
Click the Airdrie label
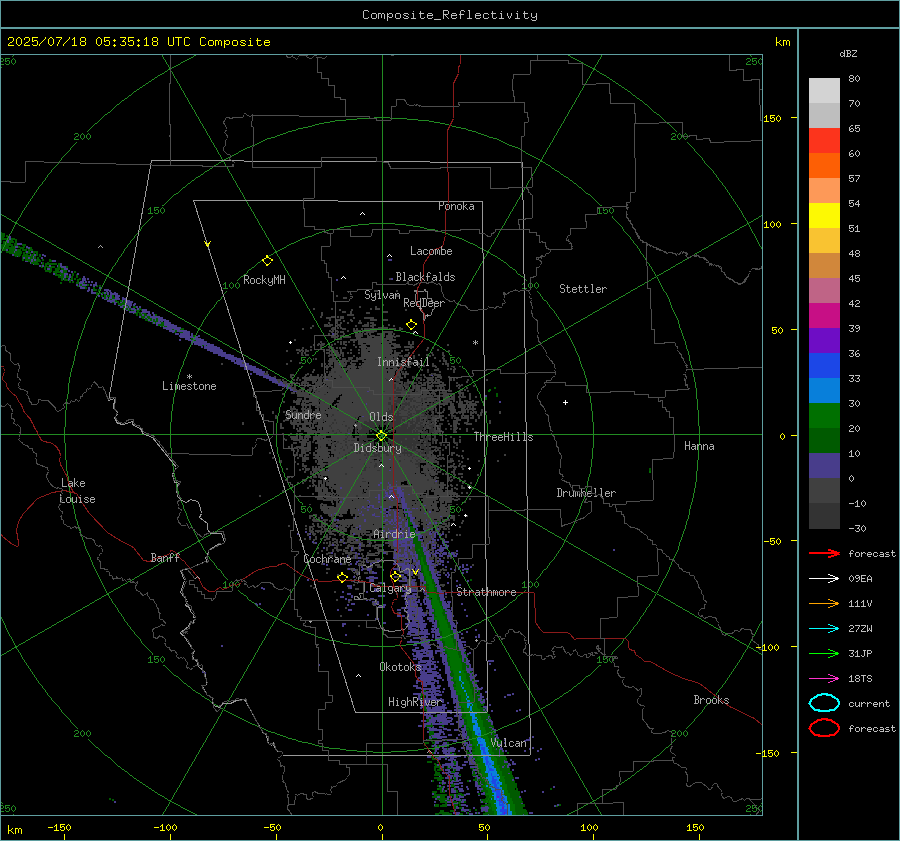coord(394,534)
